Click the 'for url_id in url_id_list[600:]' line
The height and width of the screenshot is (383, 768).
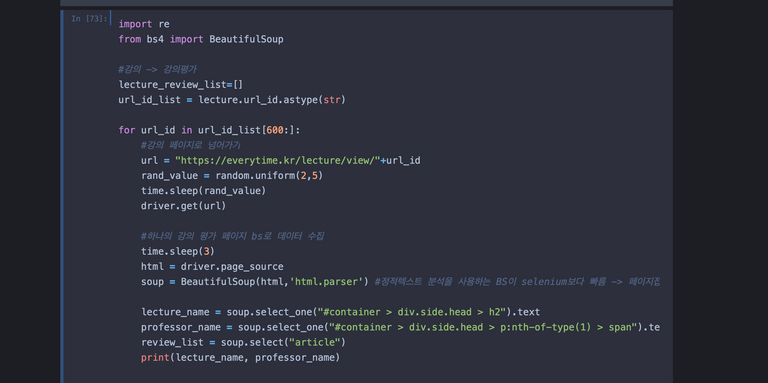[209, 130]
